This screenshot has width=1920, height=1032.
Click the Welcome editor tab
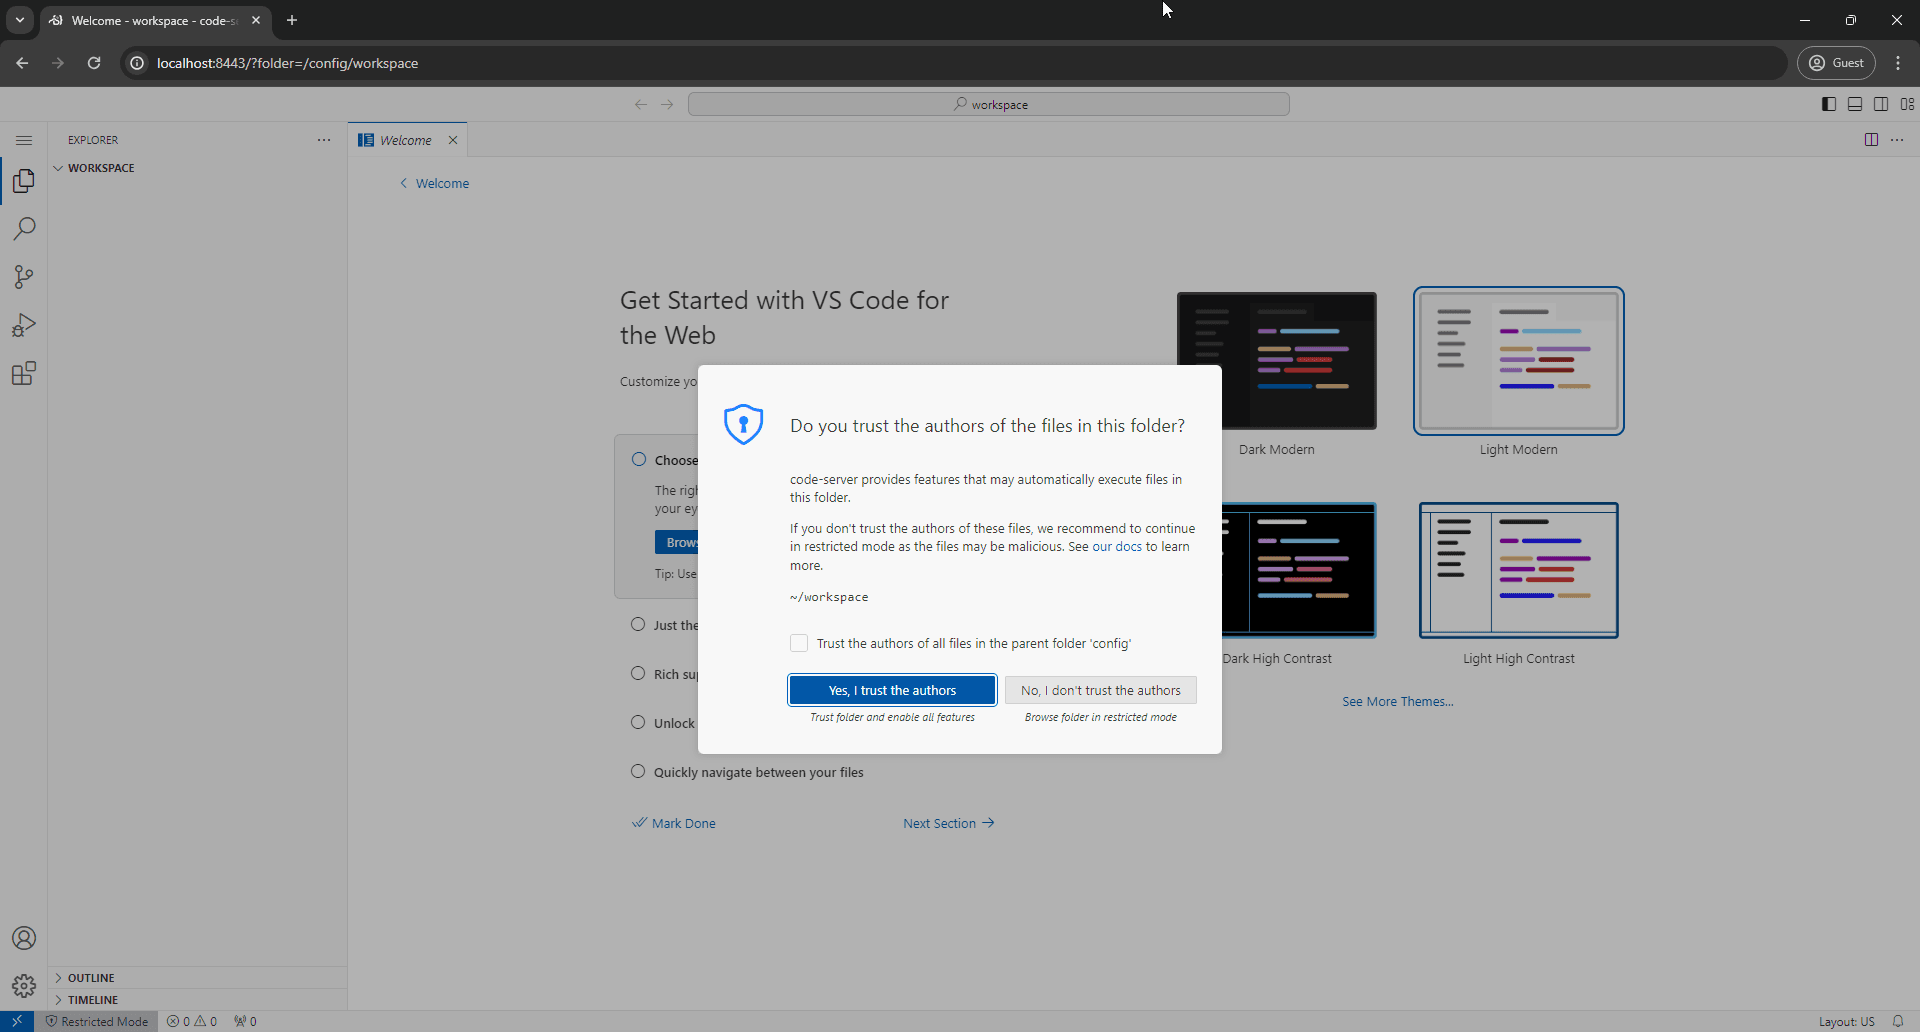coord(404,140)
